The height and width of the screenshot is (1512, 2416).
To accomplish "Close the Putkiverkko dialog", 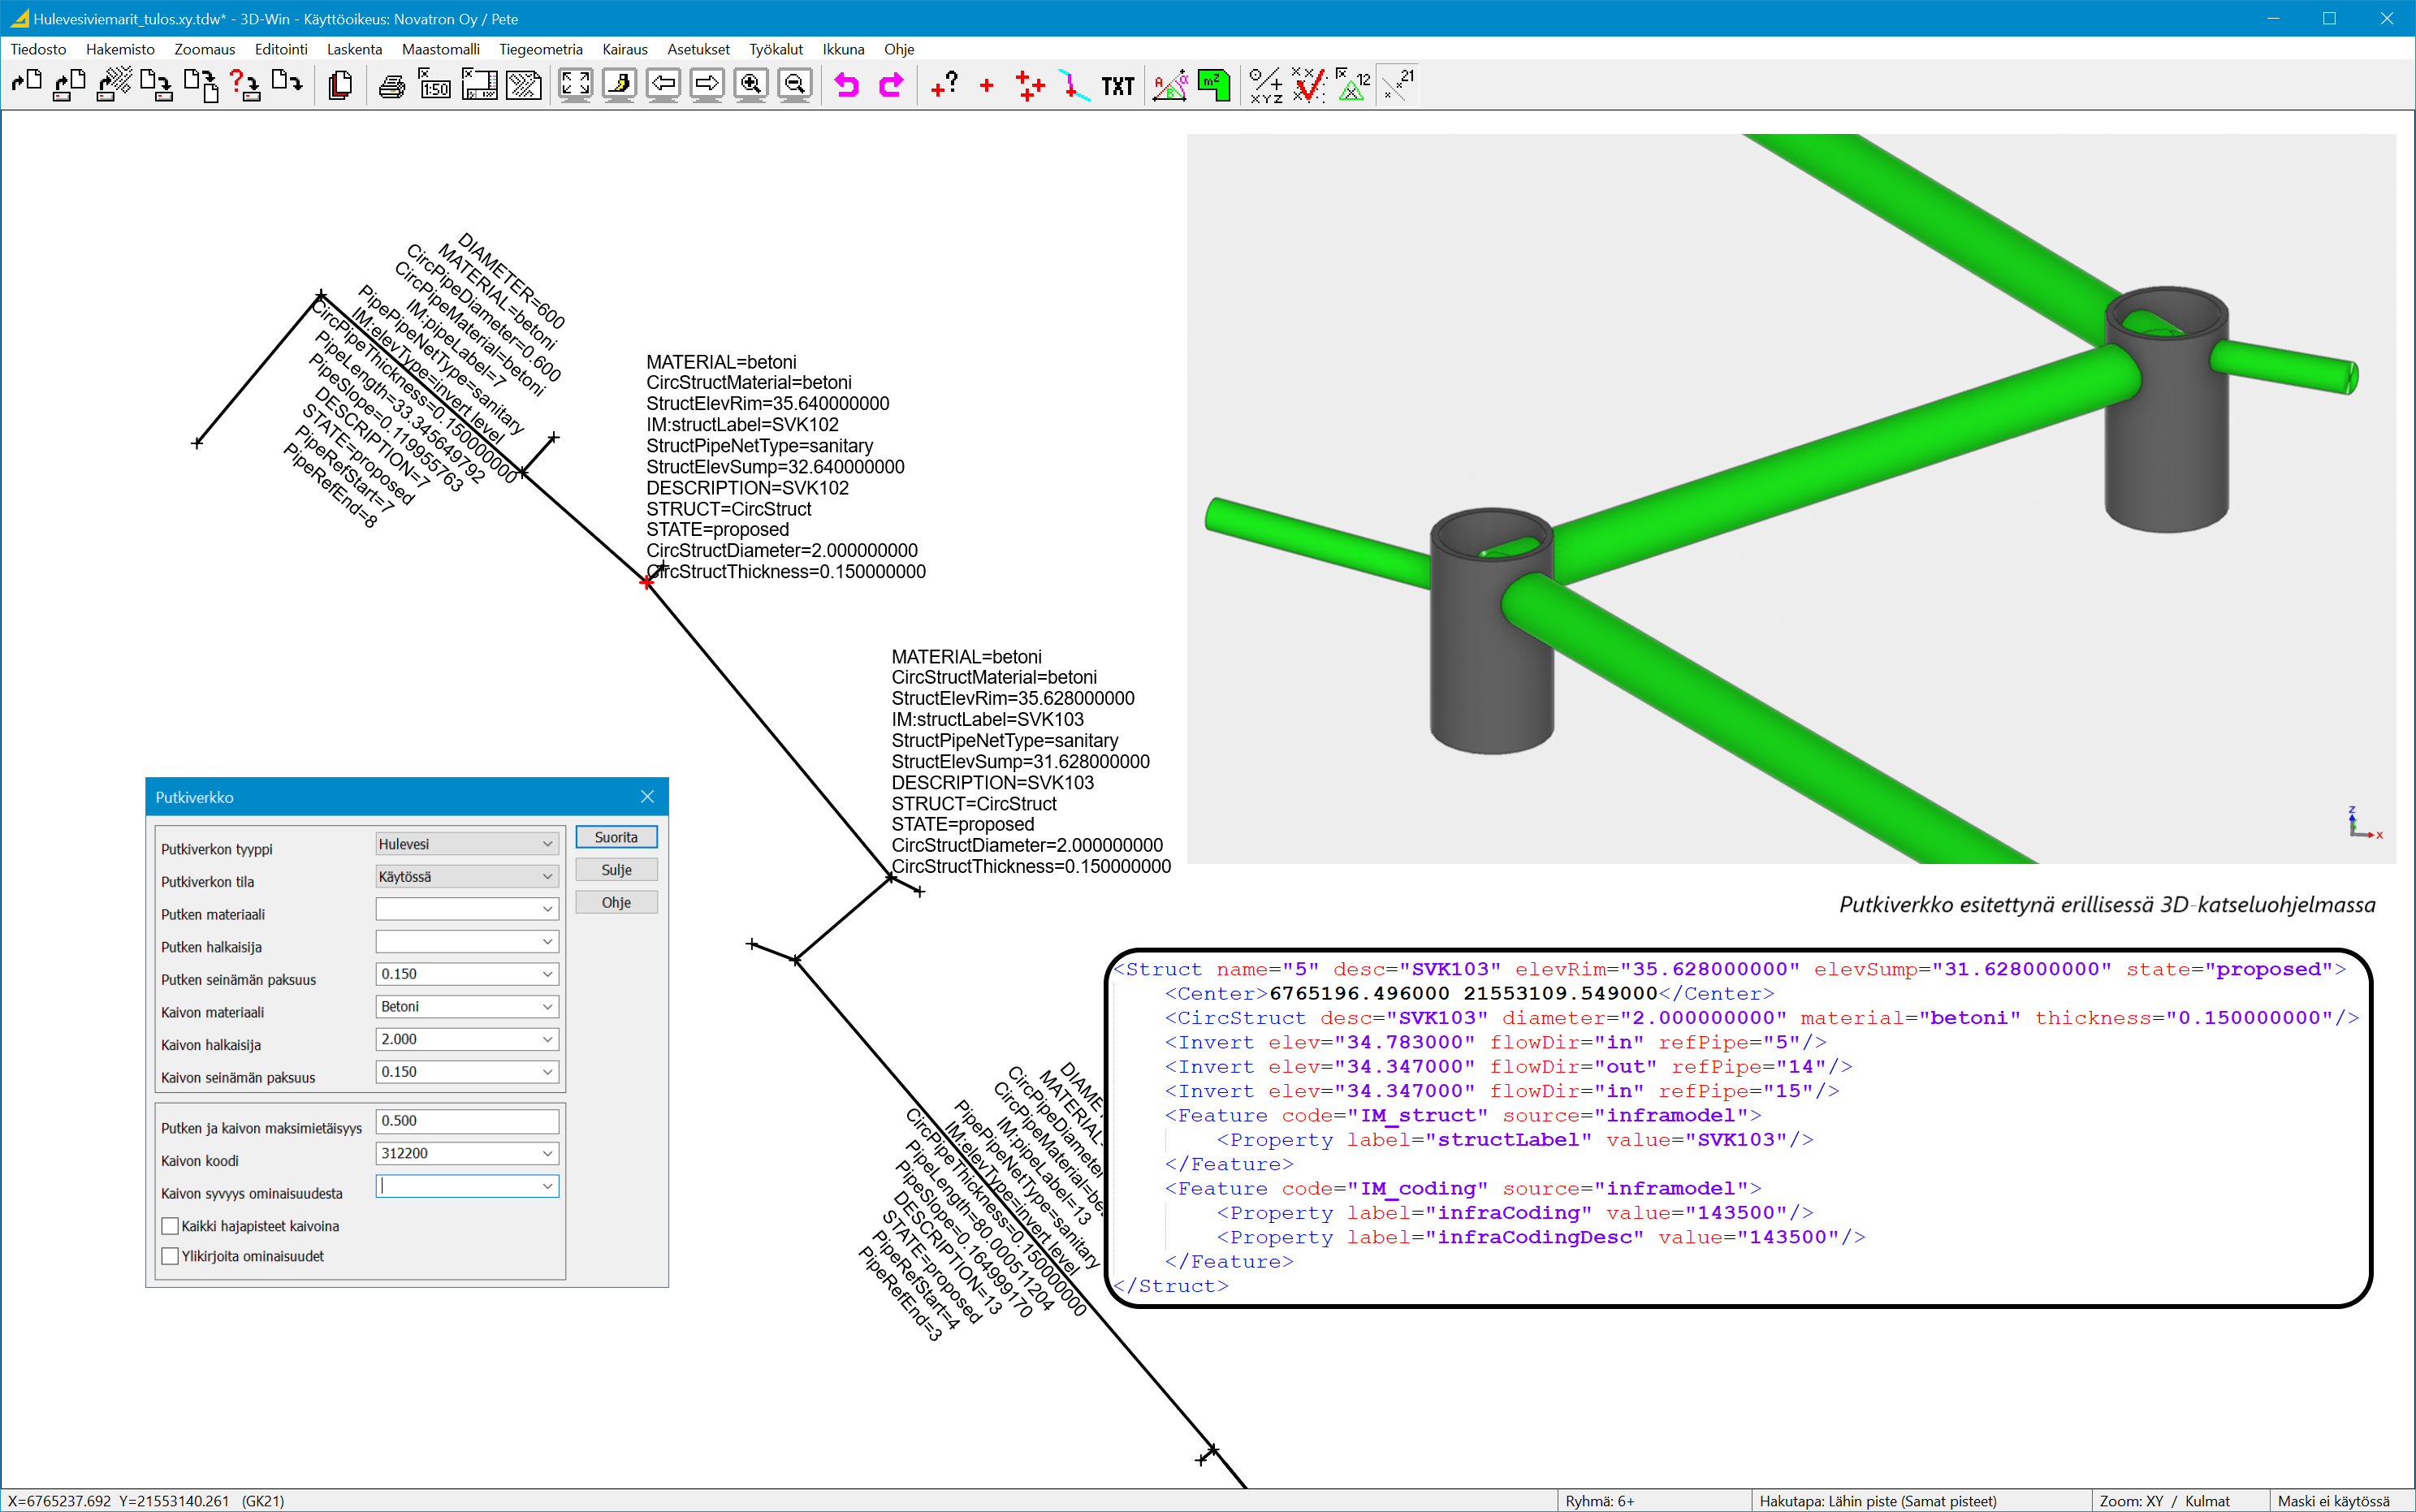I will coord(647,797).
